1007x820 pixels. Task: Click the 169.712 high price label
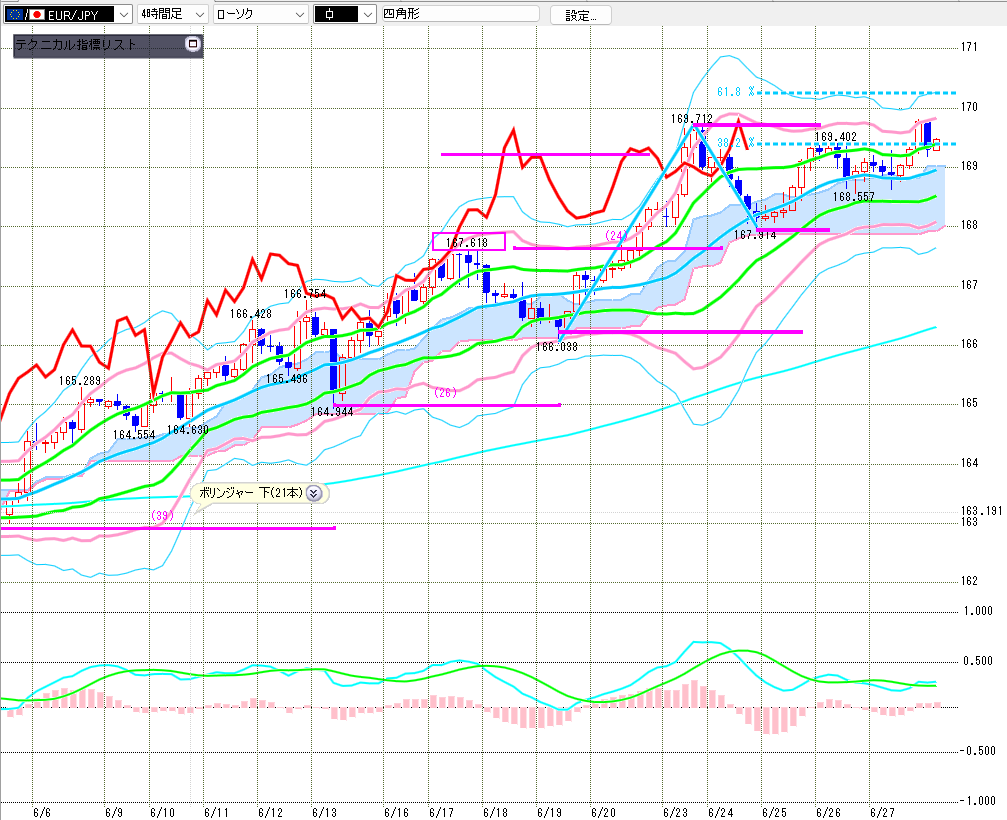[691, 119]
